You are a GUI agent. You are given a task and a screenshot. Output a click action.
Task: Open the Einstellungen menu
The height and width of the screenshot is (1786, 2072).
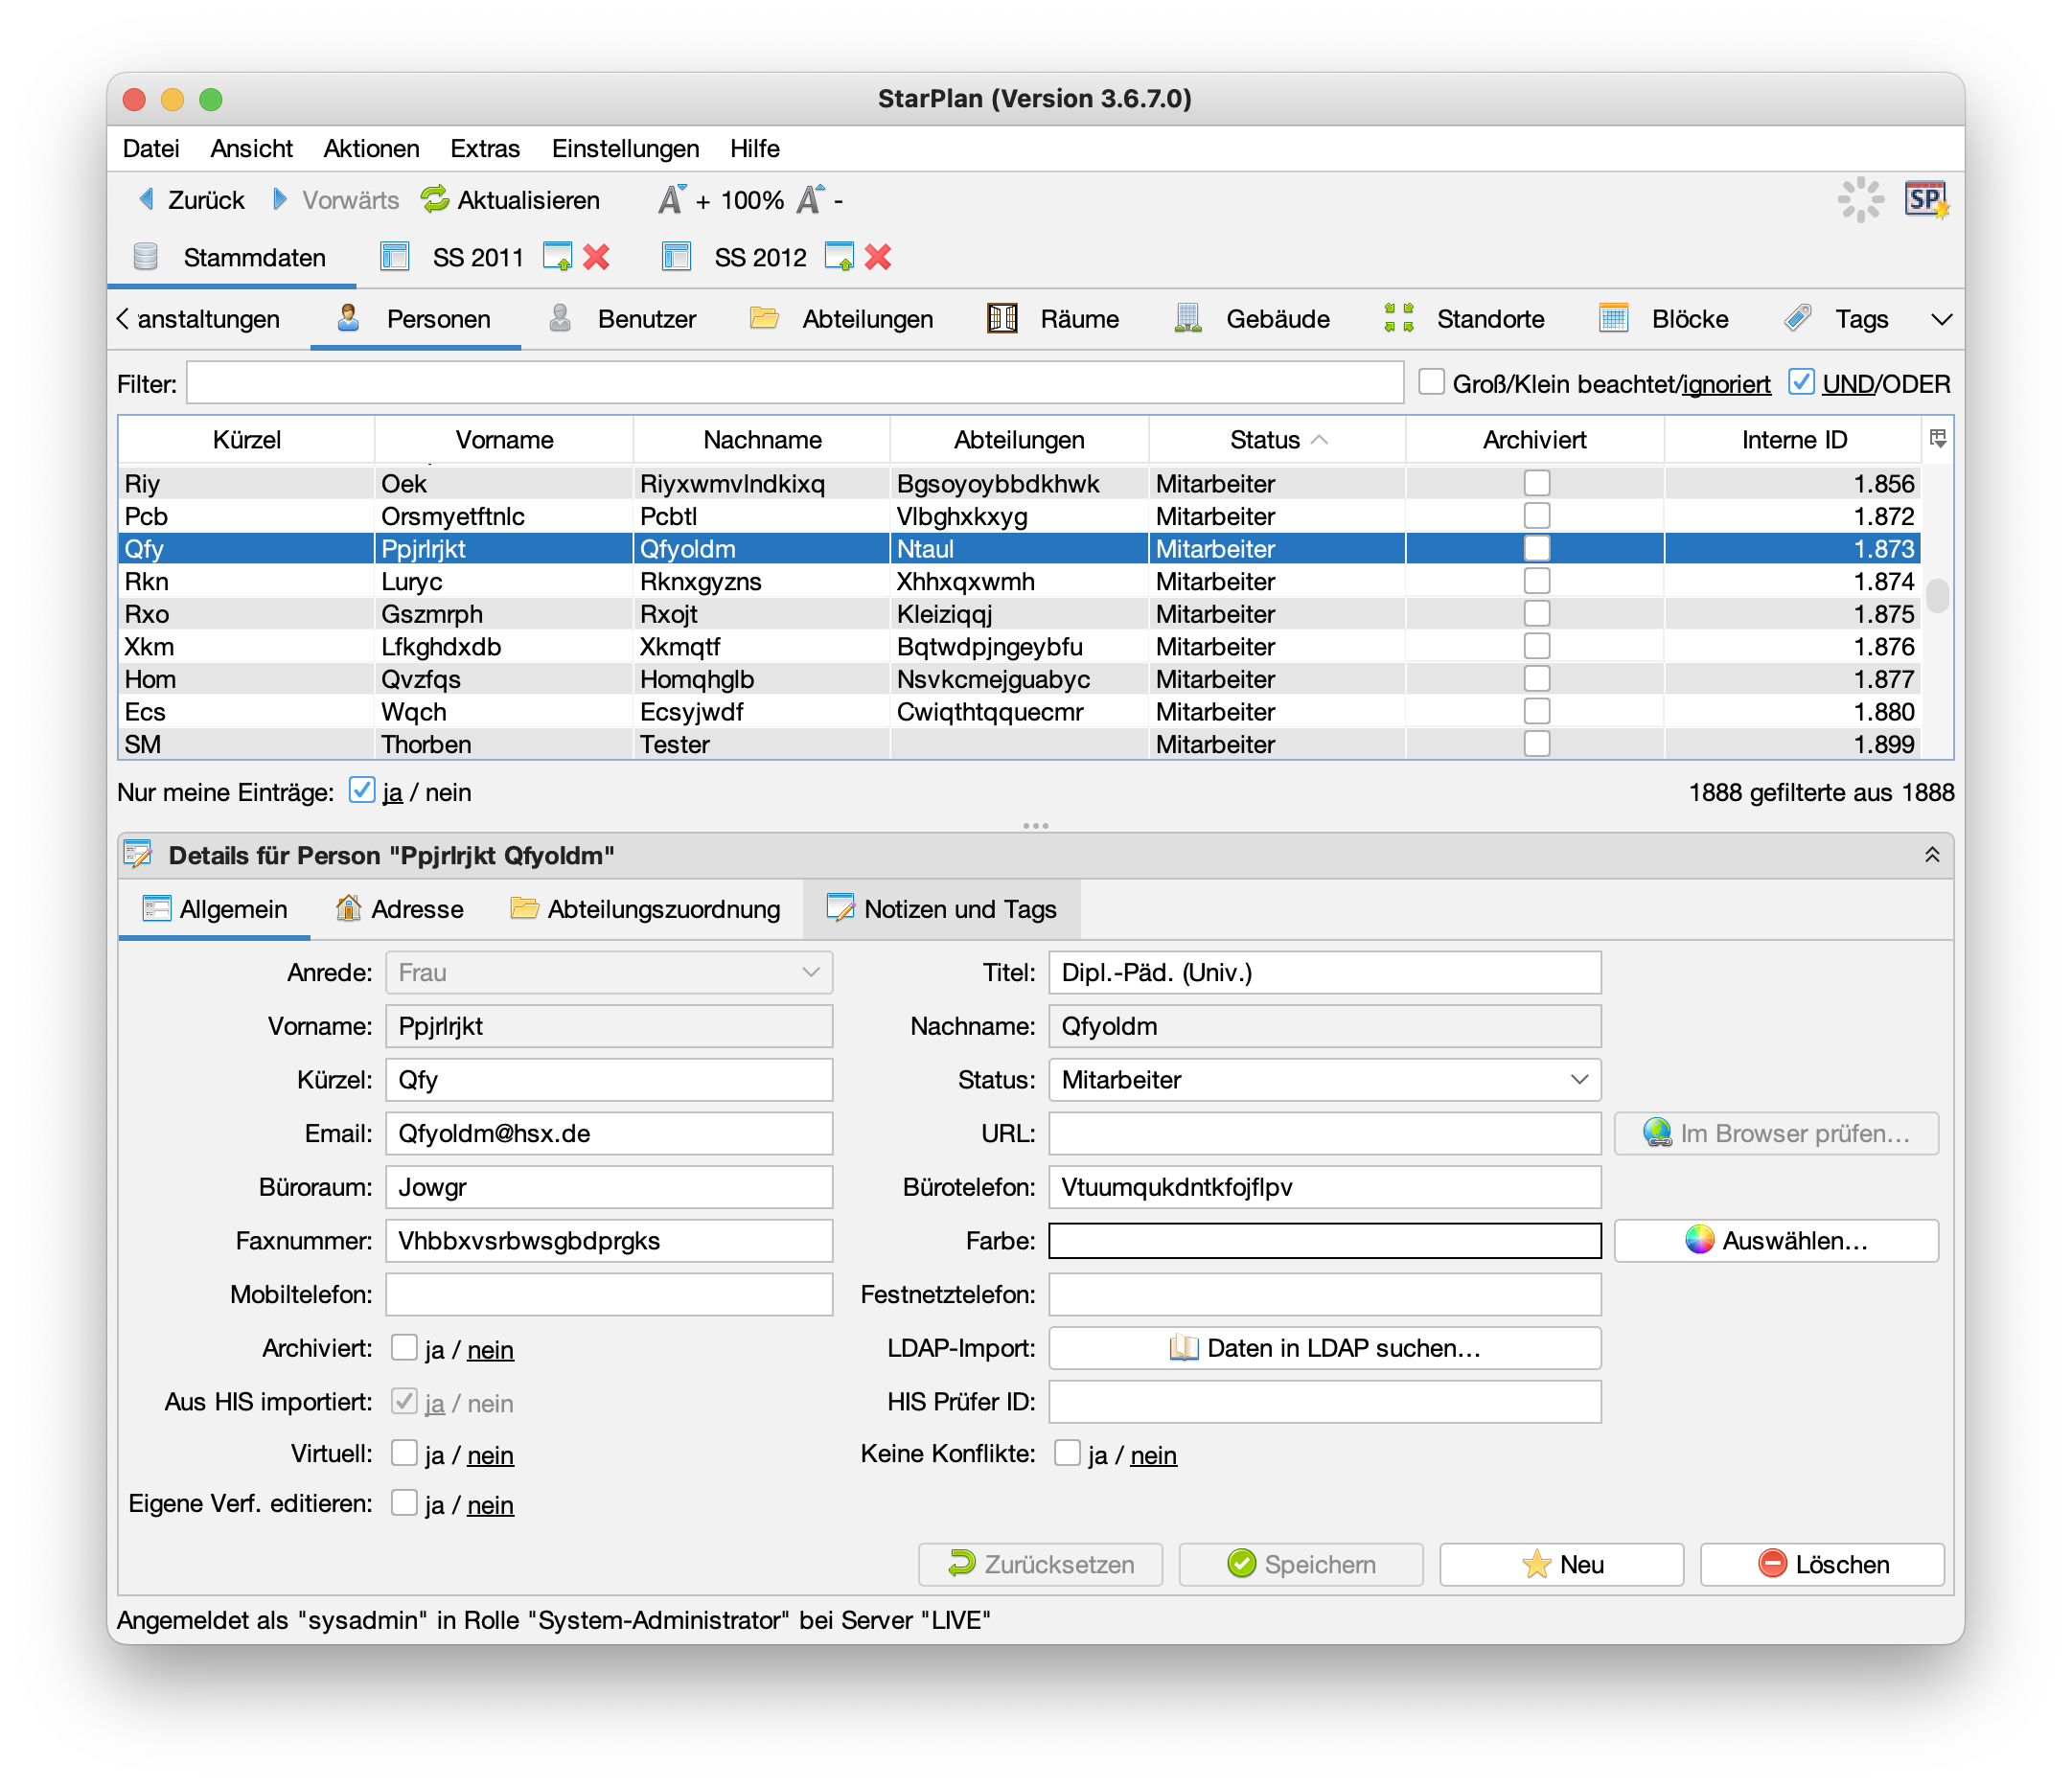(x=625, y=149)
